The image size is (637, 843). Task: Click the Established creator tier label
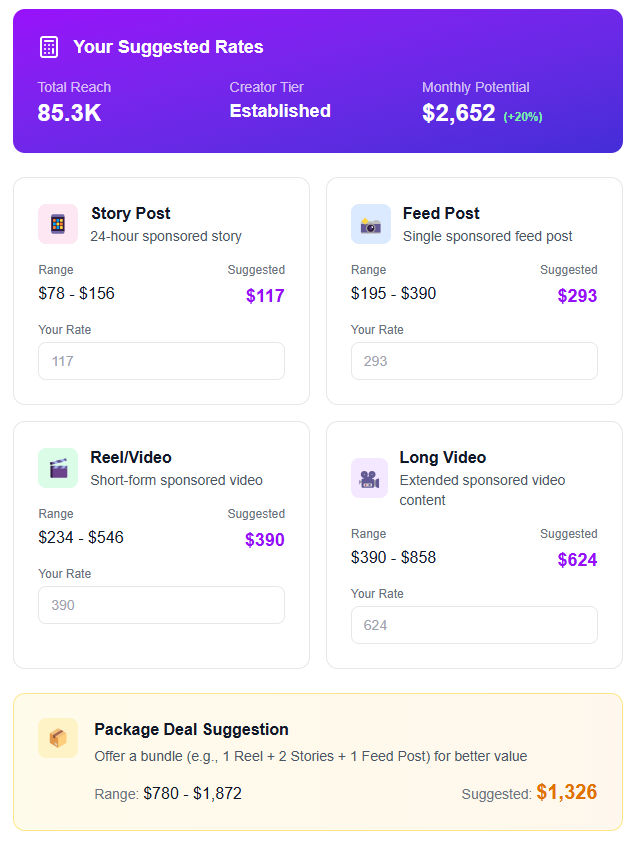280,111
